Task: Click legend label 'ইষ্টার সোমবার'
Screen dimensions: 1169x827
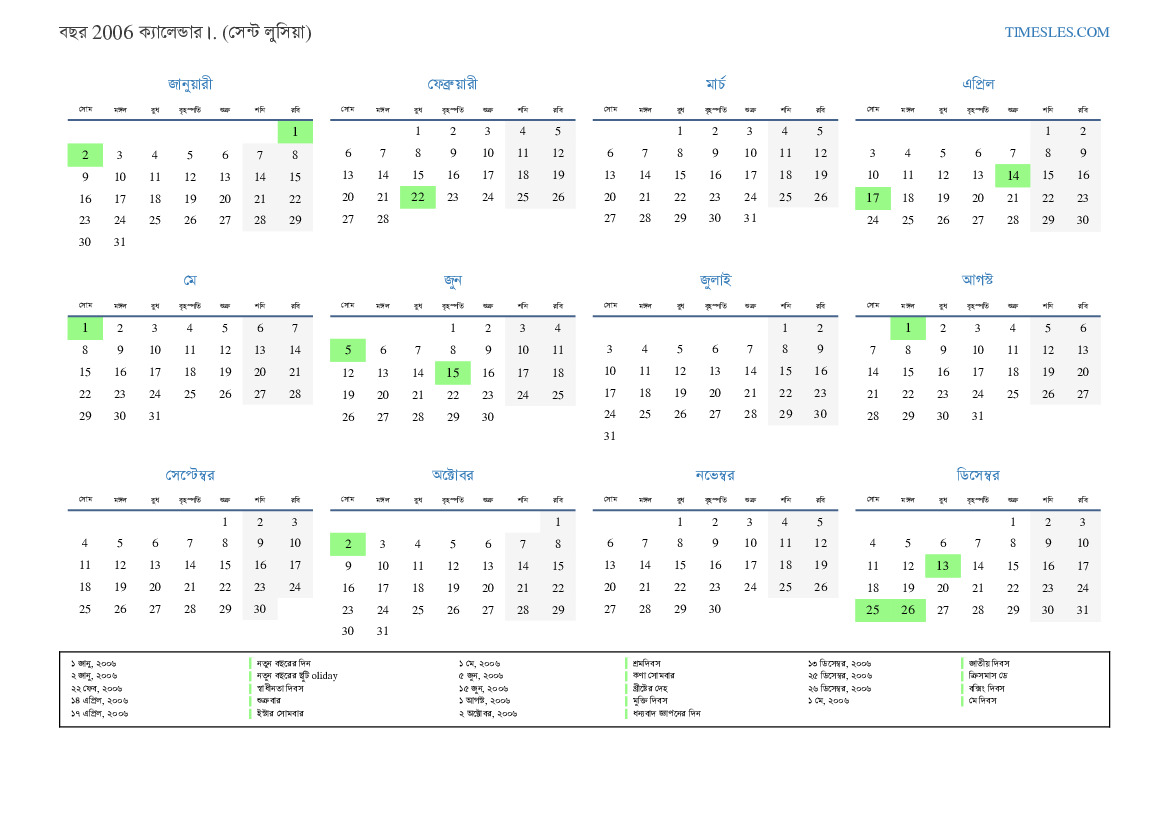Action: click(x=280, y=714)
